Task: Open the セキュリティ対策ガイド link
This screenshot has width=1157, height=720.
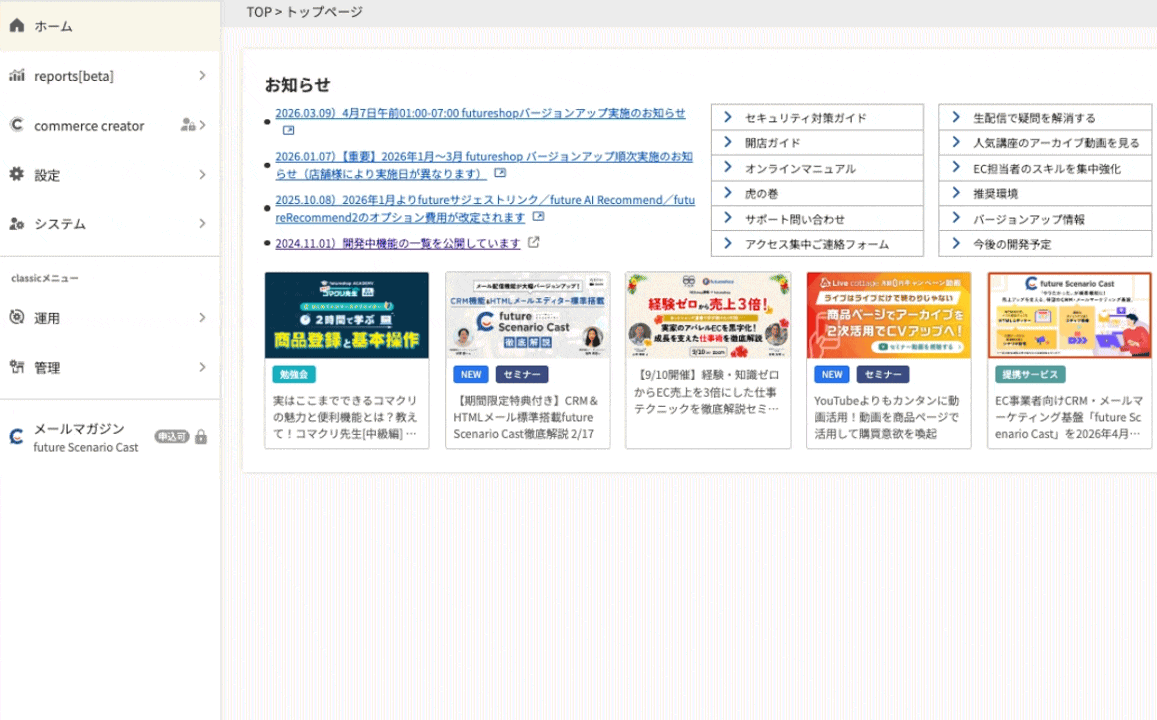Action: (x=805, y=118)
